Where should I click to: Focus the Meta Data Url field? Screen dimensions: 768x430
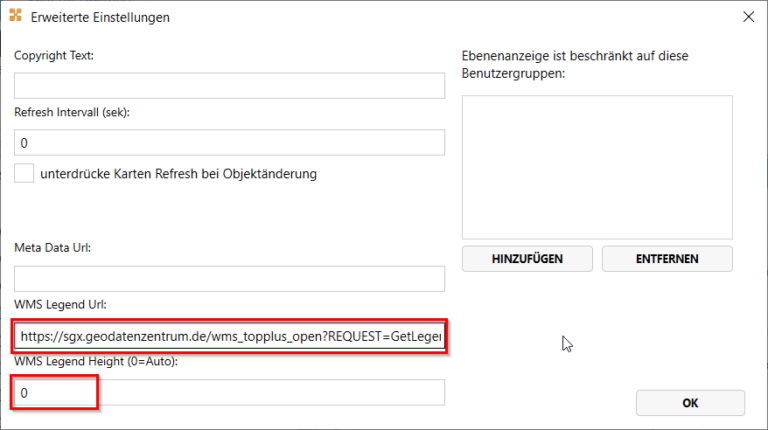pyautogui.click(x=229, y=279)
